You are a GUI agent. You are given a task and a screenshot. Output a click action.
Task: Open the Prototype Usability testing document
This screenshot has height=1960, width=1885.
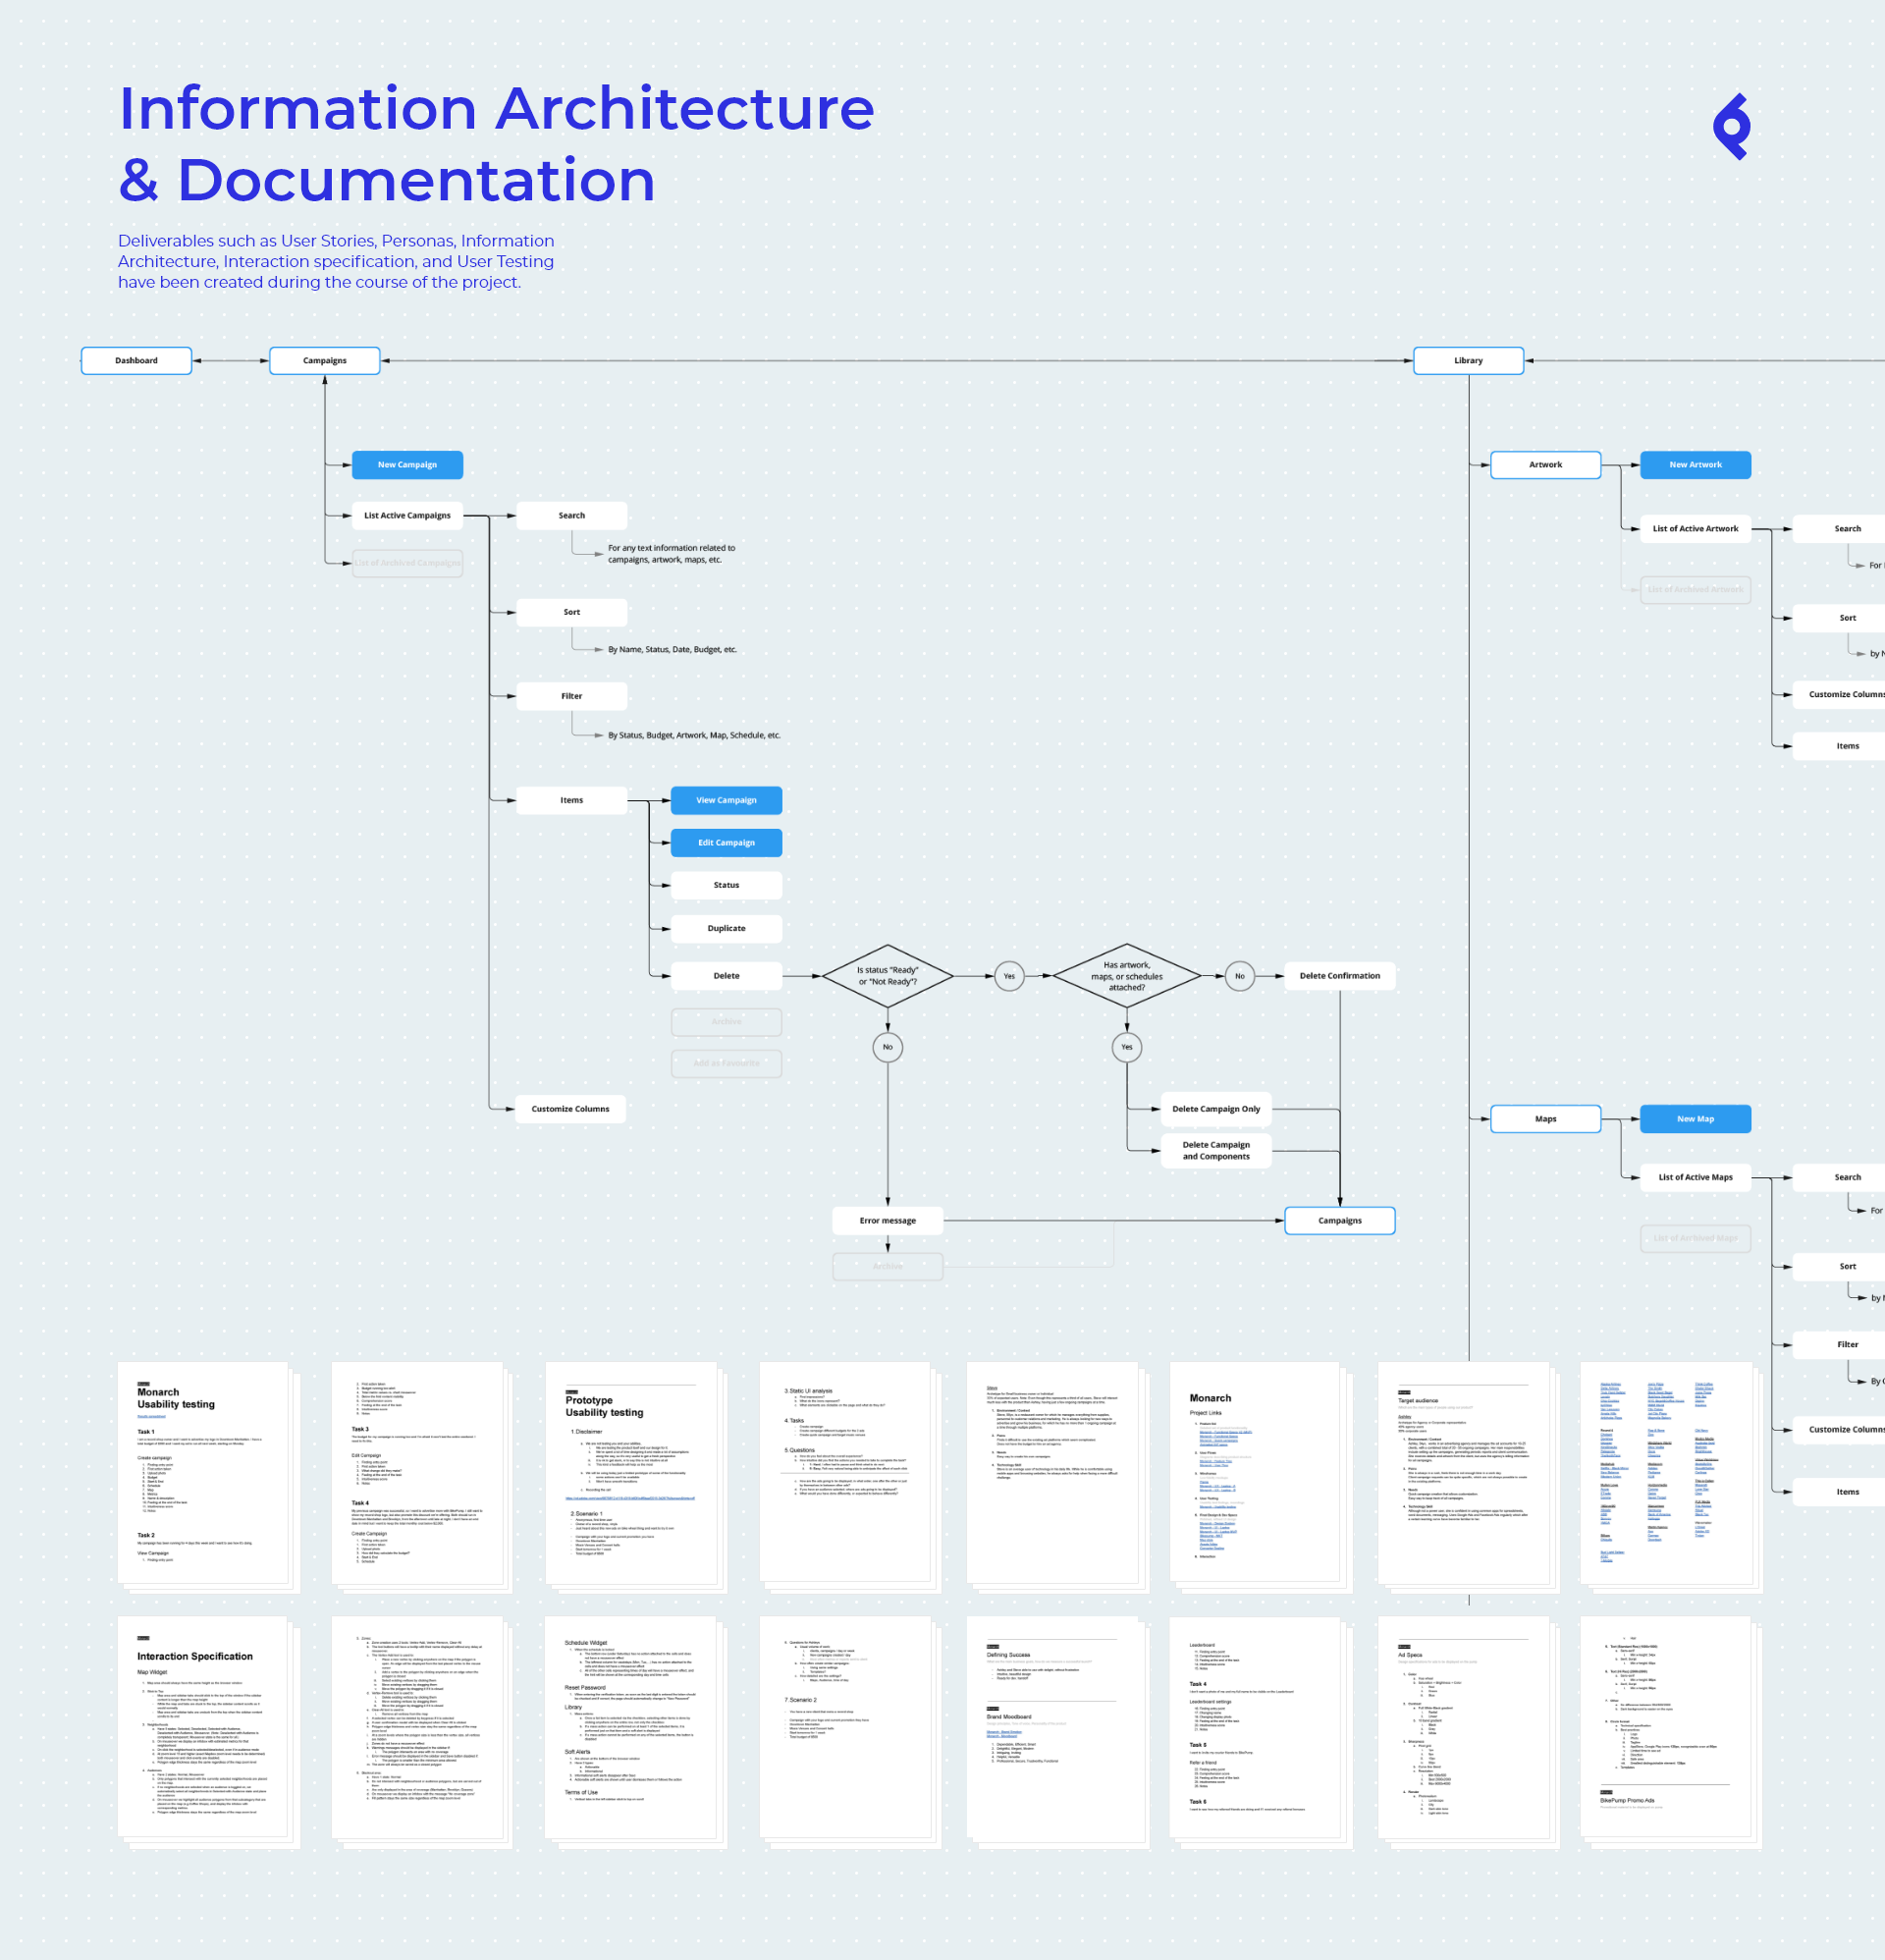(631, 1472)
